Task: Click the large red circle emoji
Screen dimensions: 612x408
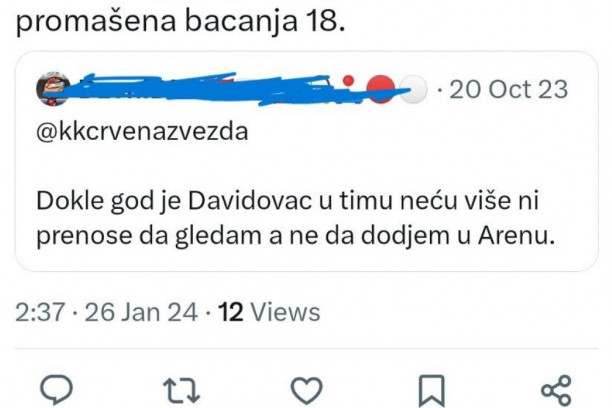Action: click(381, 89)
